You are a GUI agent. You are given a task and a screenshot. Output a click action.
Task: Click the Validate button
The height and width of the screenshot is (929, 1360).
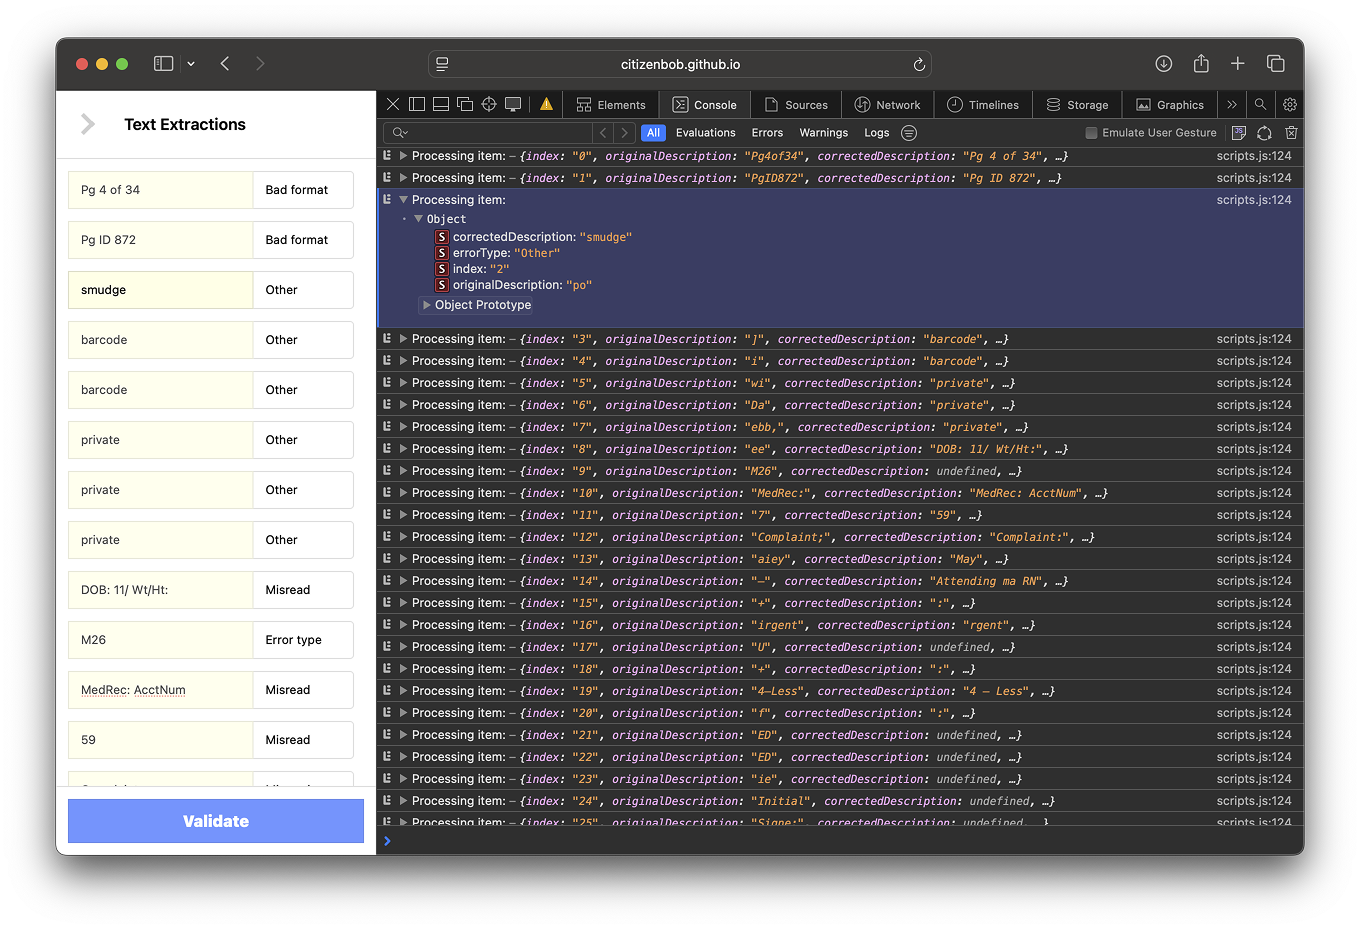216,821
